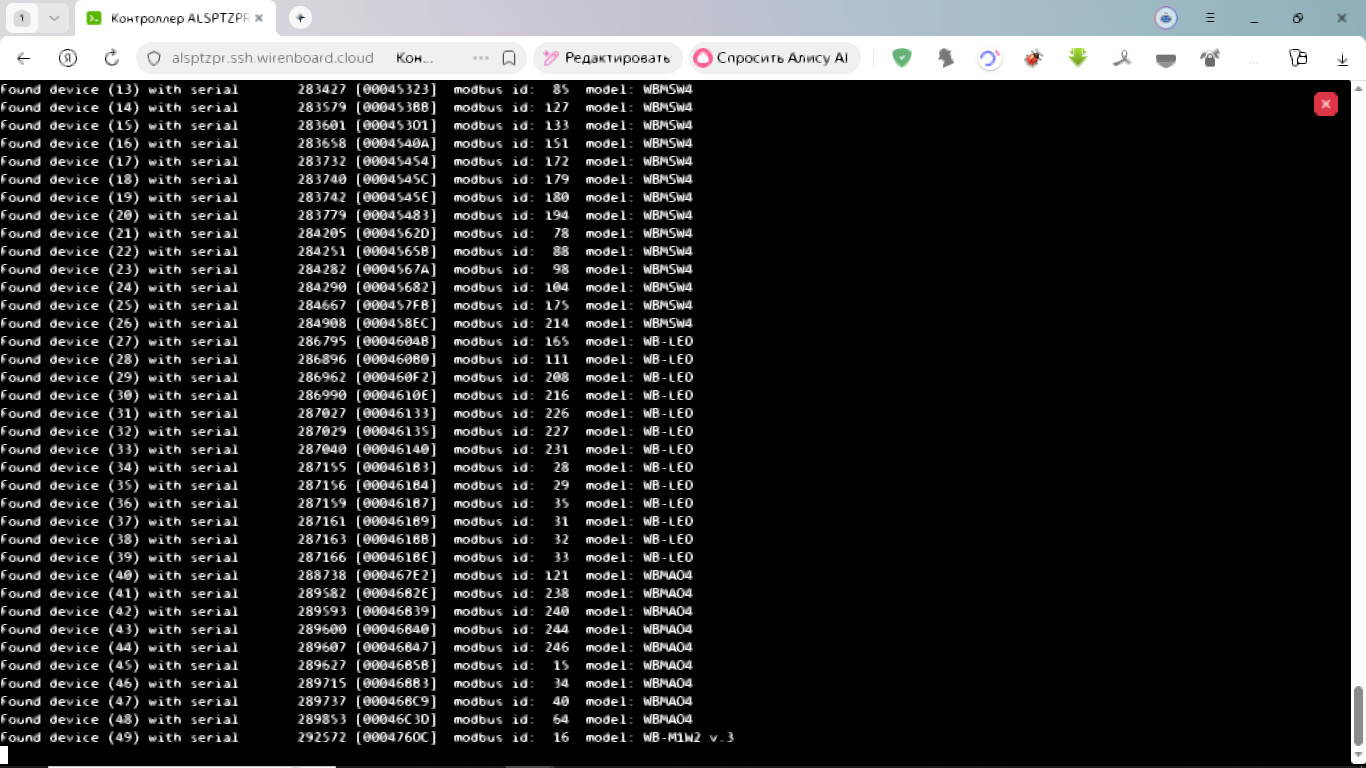Screen dimensions: 1366x768
Task: Click hex value [0004565B] of device 22
Action: point(396,251)
